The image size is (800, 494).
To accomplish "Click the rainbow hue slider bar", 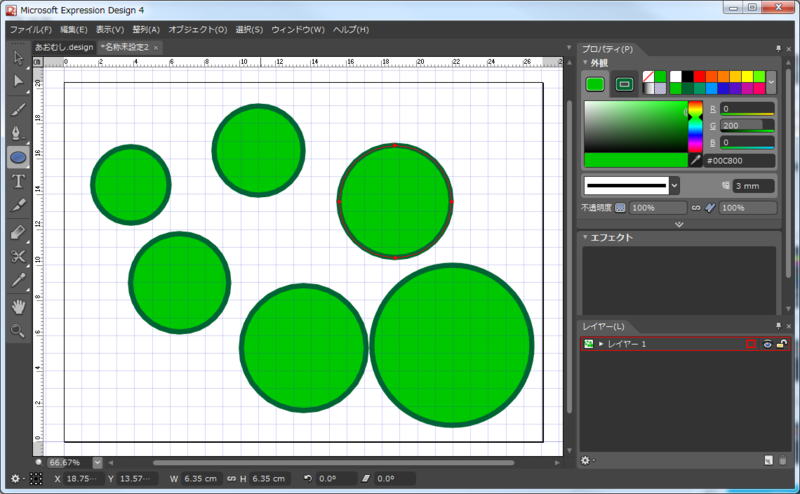I will (695, 127).
